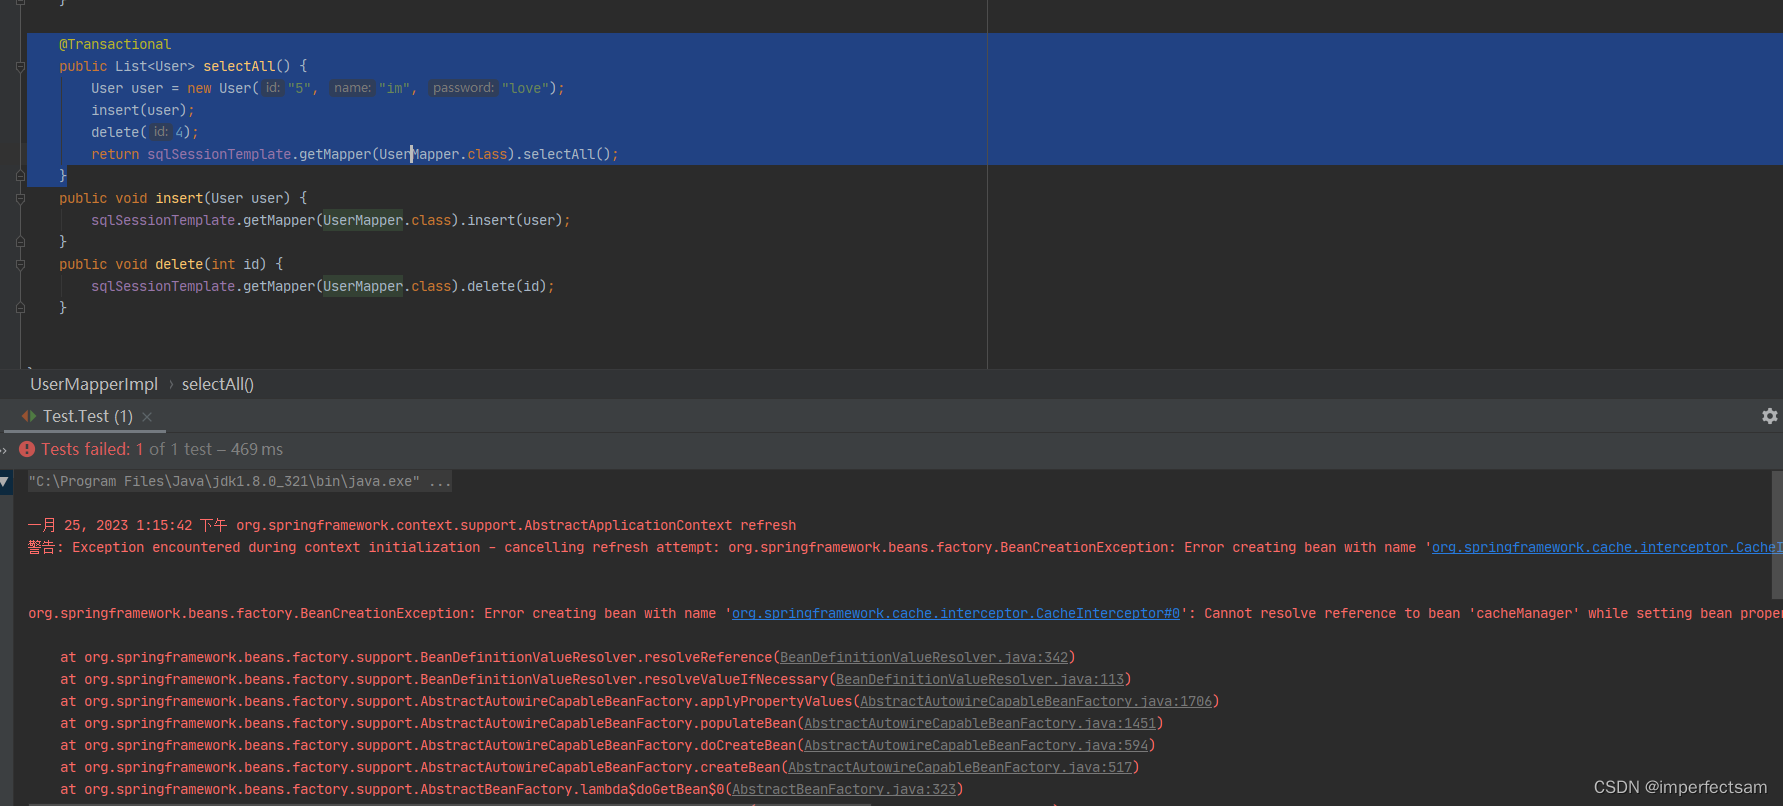The image size is (1783, 806).
Task: Open BeanDefinitionValueResolver.java:113 link
Action: [980, 679]
